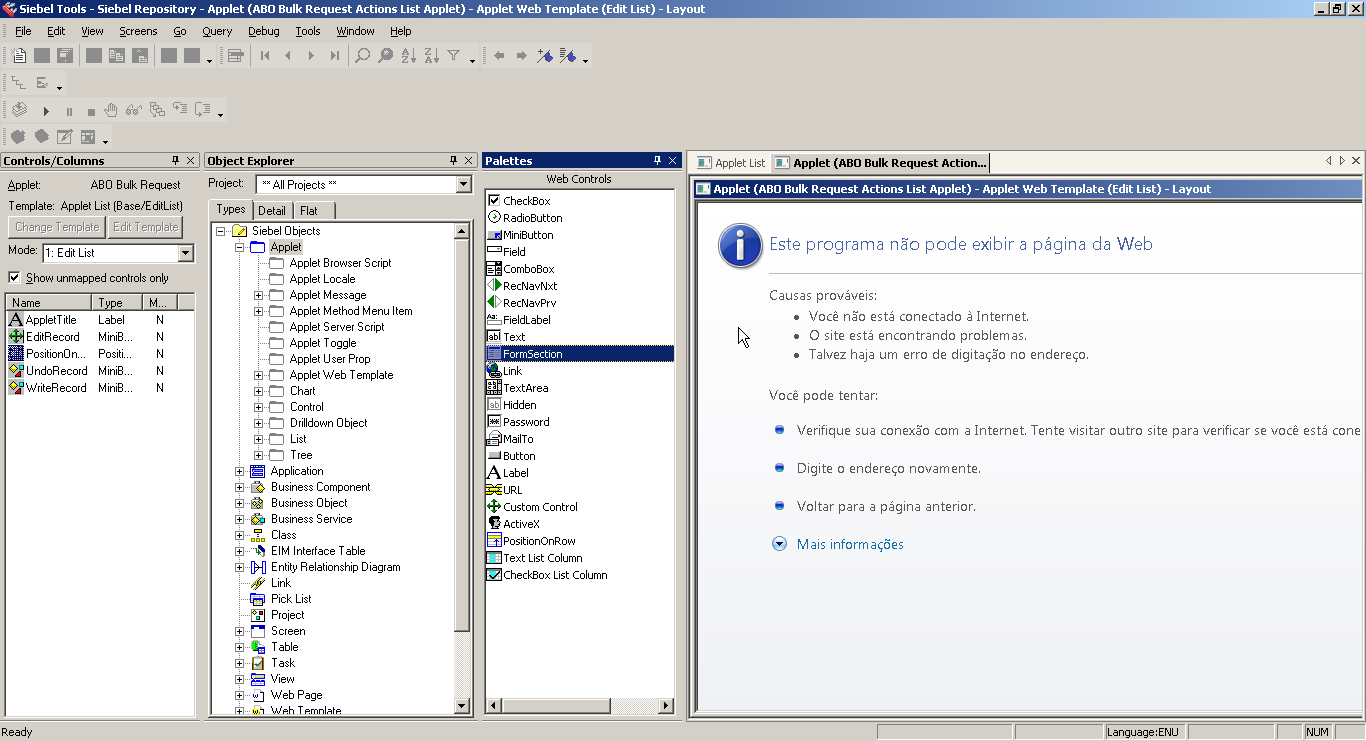Select the RadioButton palette control
The width and height of the screenshot is (1366, 741).
pyautogui.click(x=532, y=218)
